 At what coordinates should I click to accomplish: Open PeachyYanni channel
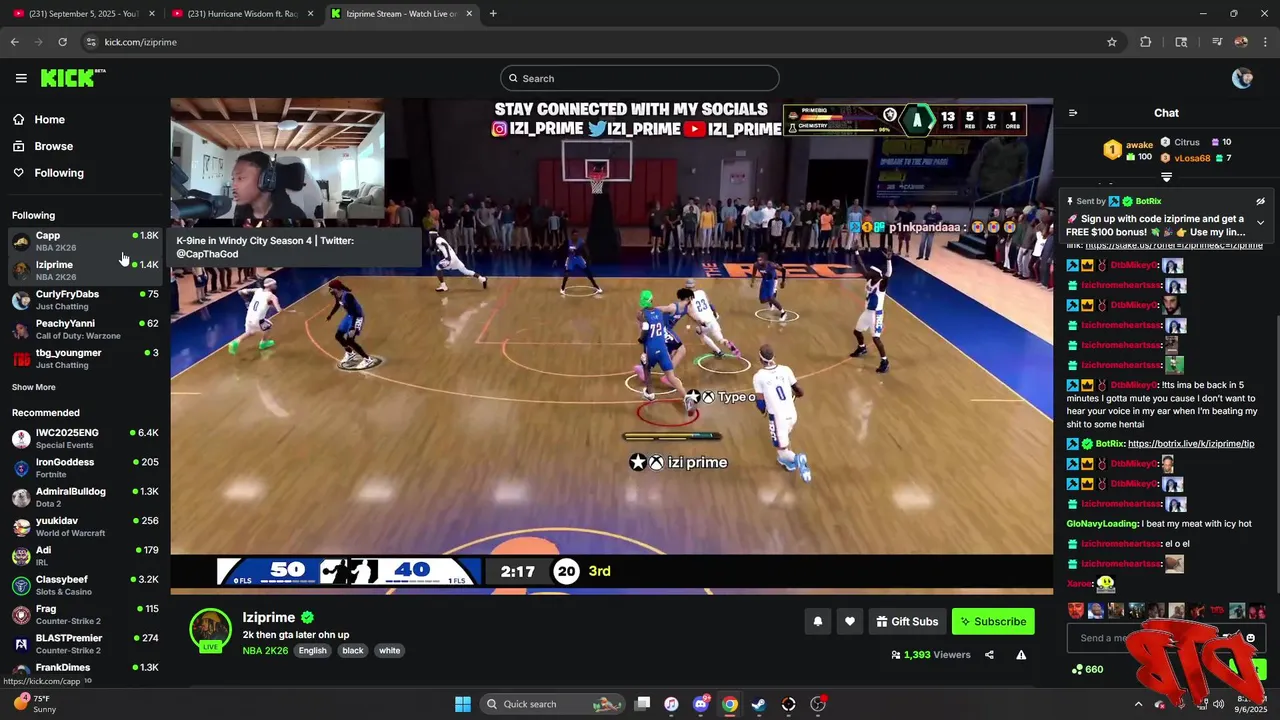pos(85,329)
